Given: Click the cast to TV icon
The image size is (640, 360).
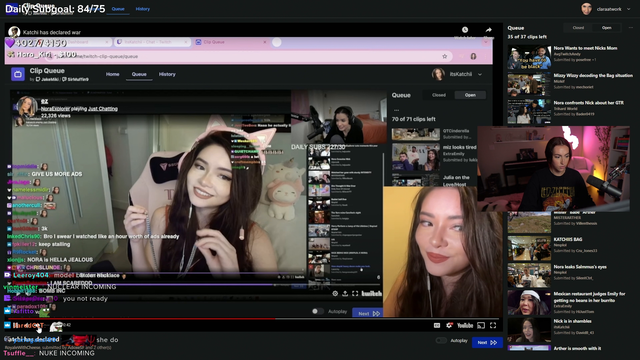Looking at the screenshot, I should 481,325.
